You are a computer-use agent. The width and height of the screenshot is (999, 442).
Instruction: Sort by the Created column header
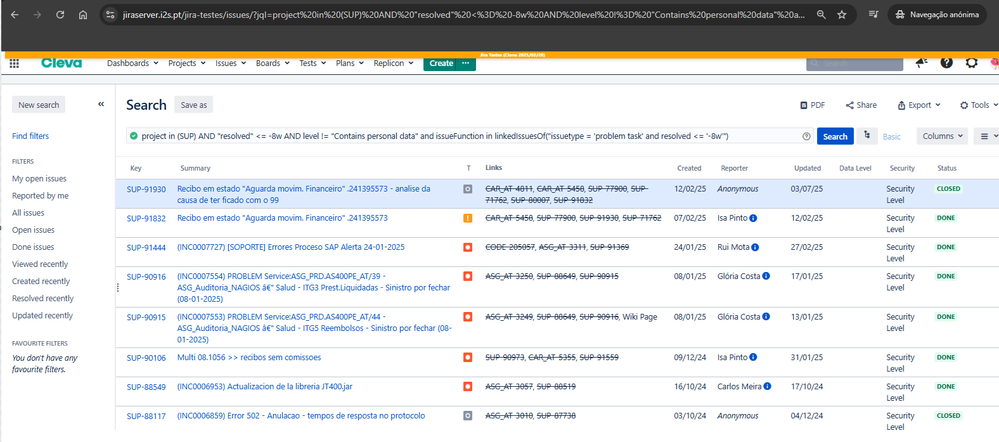click(x=689, y=168)
